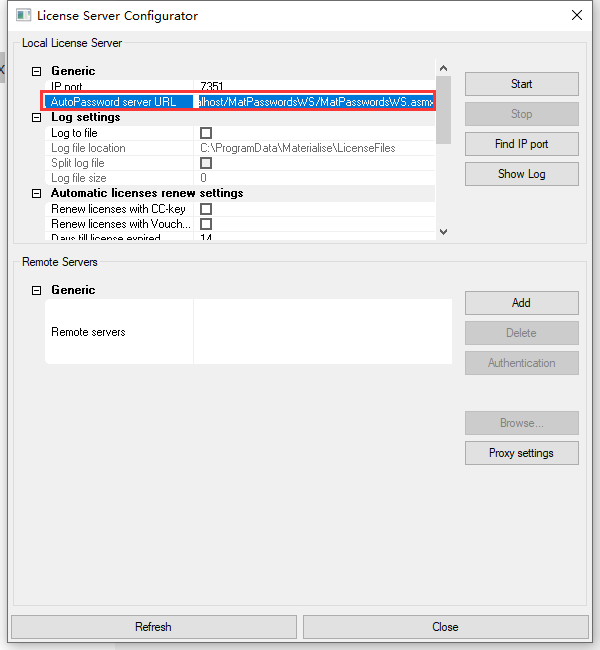Select the Log file location label
This screenshot has width=600, height=650.
tap(88, 148)
